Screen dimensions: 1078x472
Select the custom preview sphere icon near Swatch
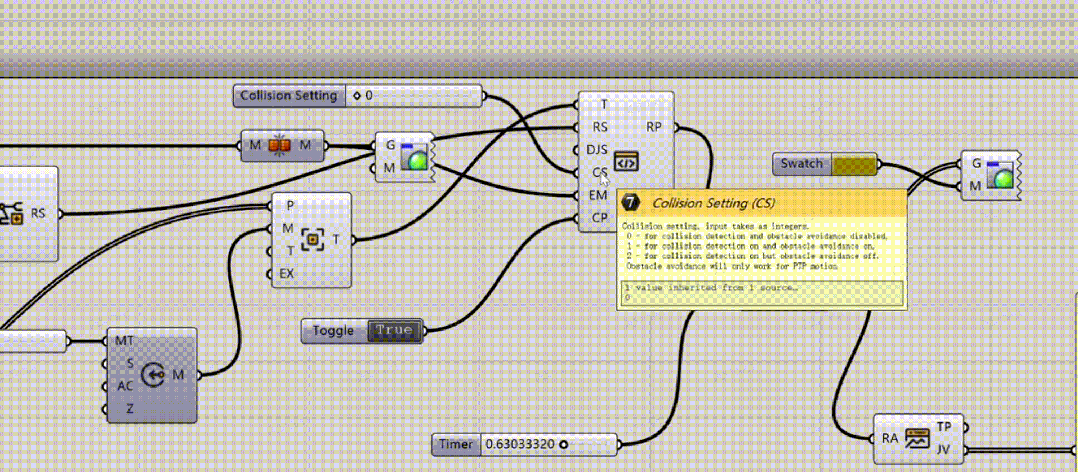[1001, 176]
